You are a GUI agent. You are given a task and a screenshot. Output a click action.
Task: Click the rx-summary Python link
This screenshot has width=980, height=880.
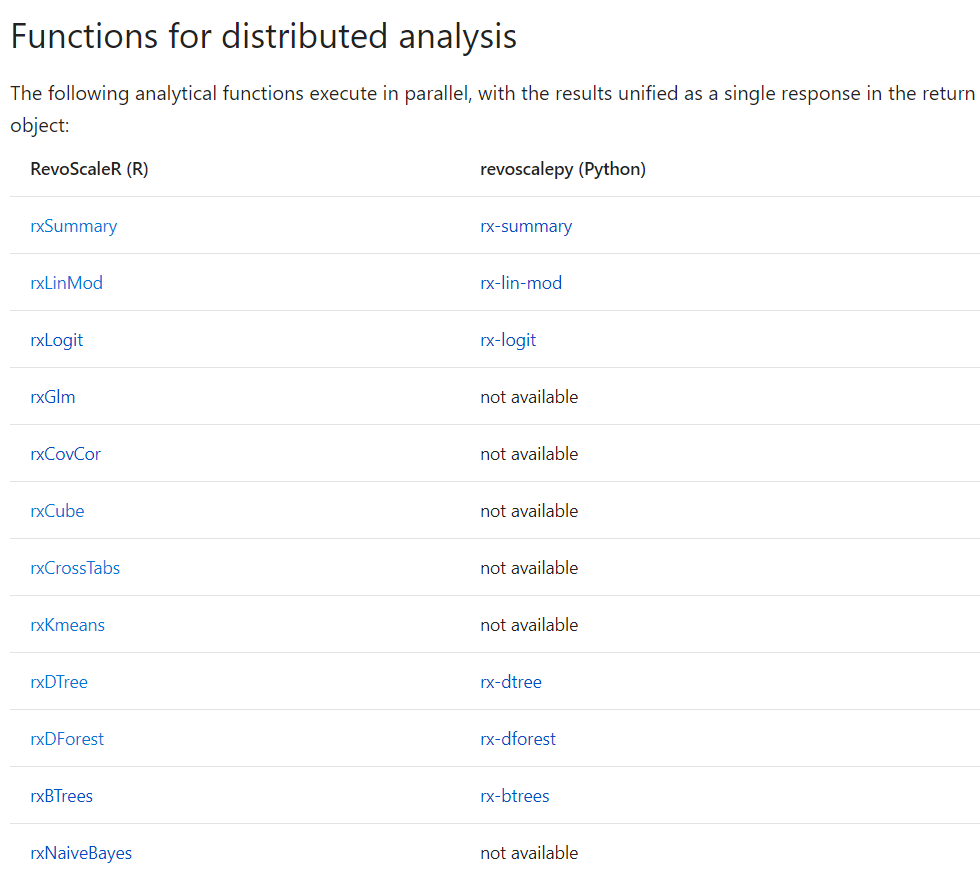[x=526, y=226]
